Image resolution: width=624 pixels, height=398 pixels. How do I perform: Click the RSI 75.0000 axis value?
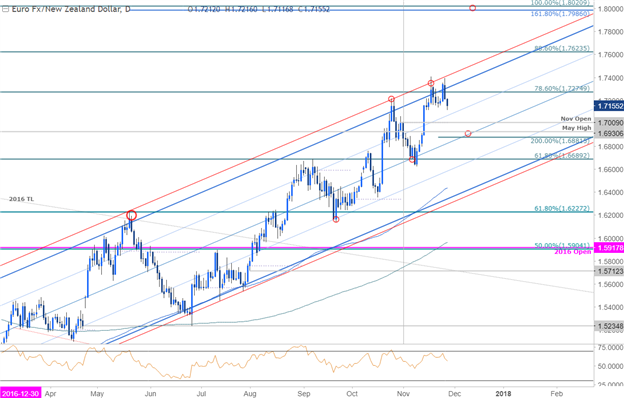(610, 347)
